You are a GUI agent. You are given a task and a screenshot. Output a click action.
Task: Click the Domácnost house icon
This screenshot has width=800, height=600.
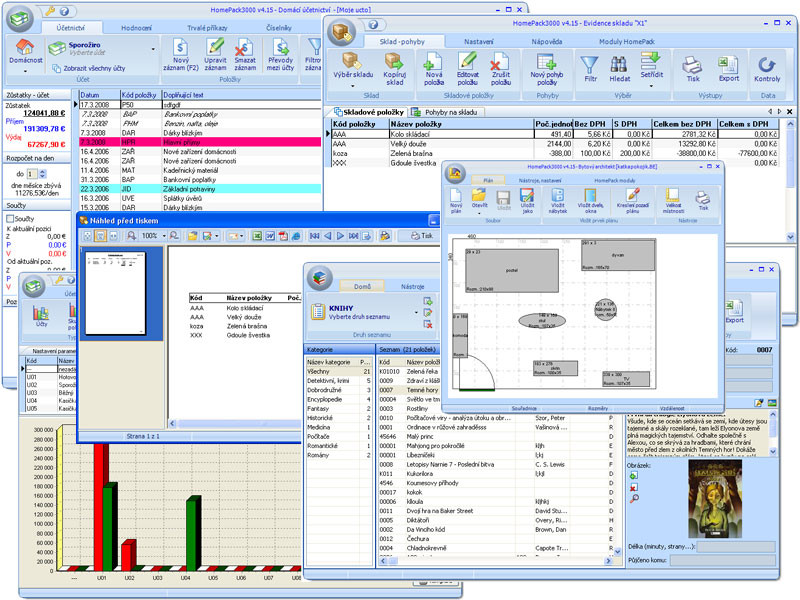coord(25,47)
